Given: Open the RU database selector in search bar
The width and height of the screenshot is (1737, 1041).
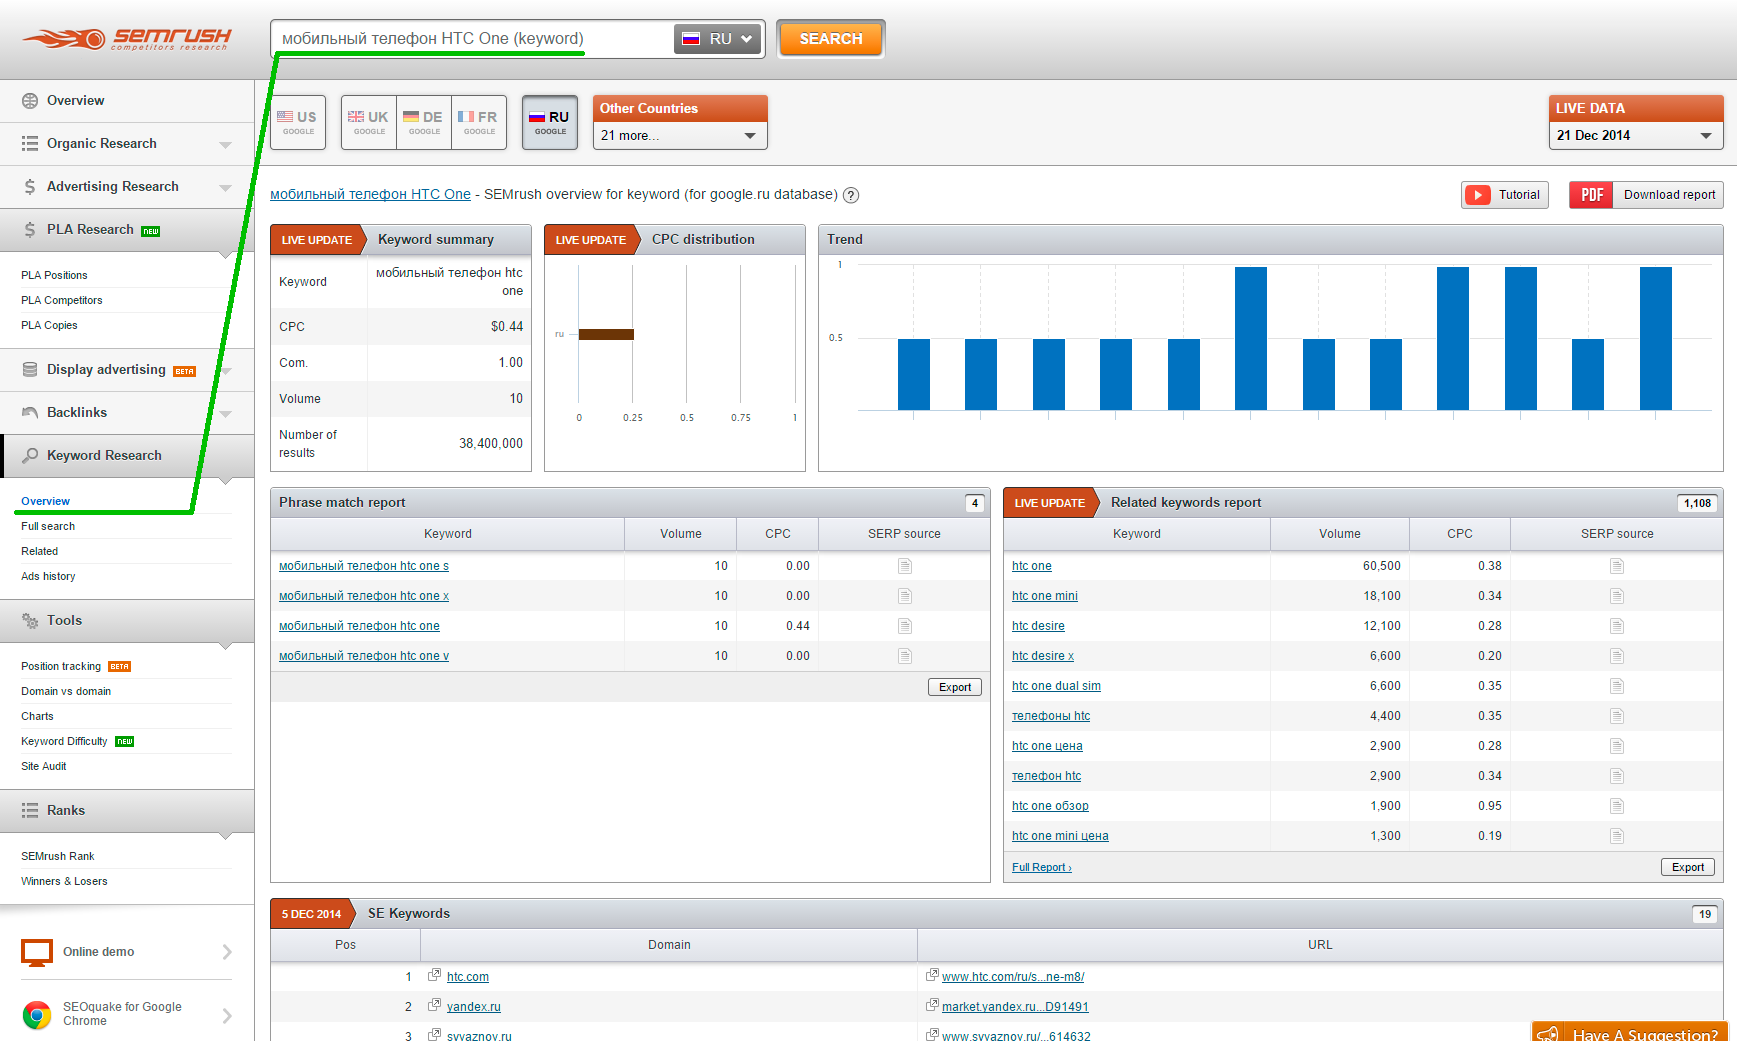Looking at the screenshot, I should tap(717, 39).
